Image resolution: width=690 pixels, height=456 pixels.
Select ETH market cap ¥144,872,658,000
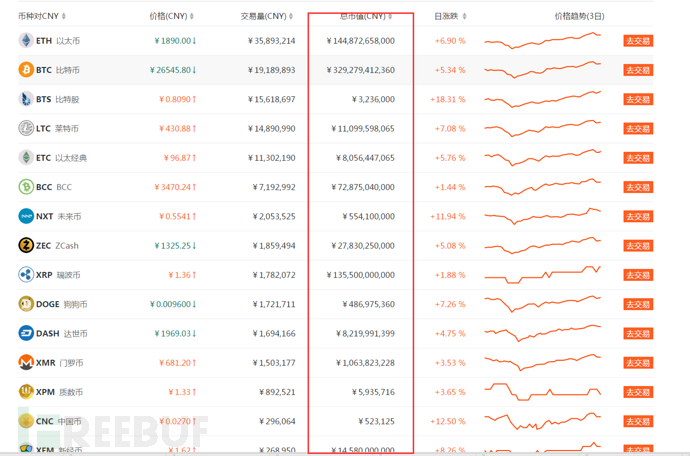pos(360,41)
